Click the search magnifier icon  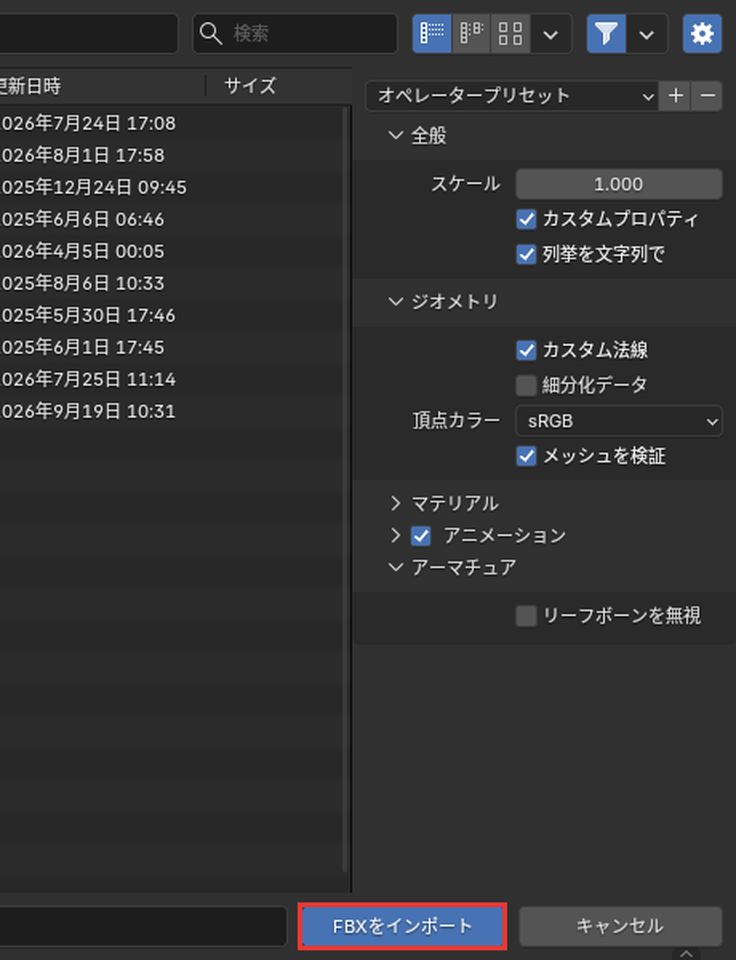click(211, 33)
